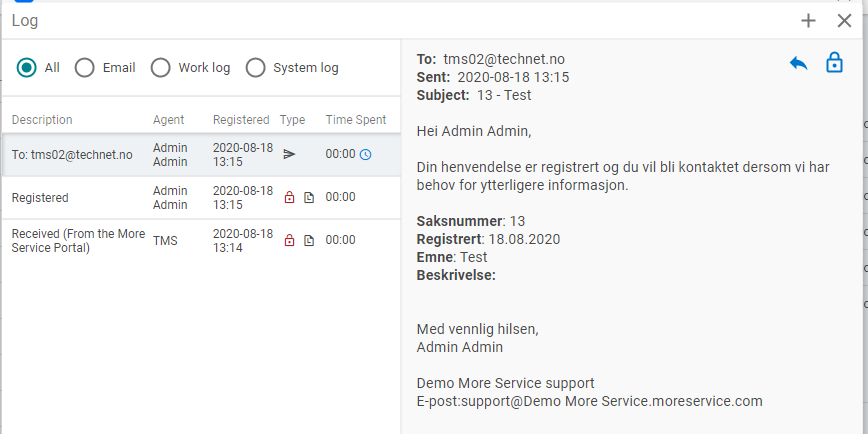This screenshot has width=868, height=434.
Task: Close the Log dialog with X
Action: click(x=844, y=21)
